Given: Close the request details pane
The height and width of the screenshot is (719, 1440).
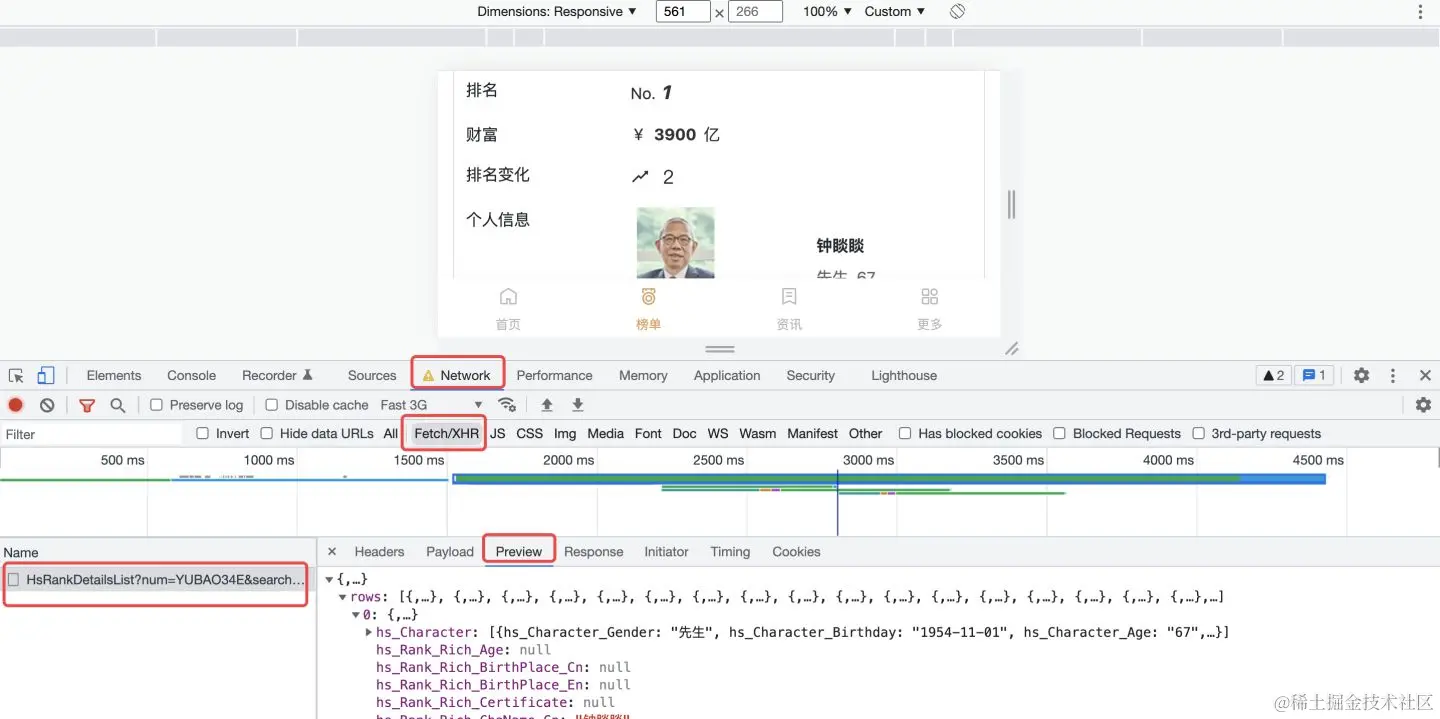Looking at the screenshot, I should pyautogui.click(x=332, y=552).
